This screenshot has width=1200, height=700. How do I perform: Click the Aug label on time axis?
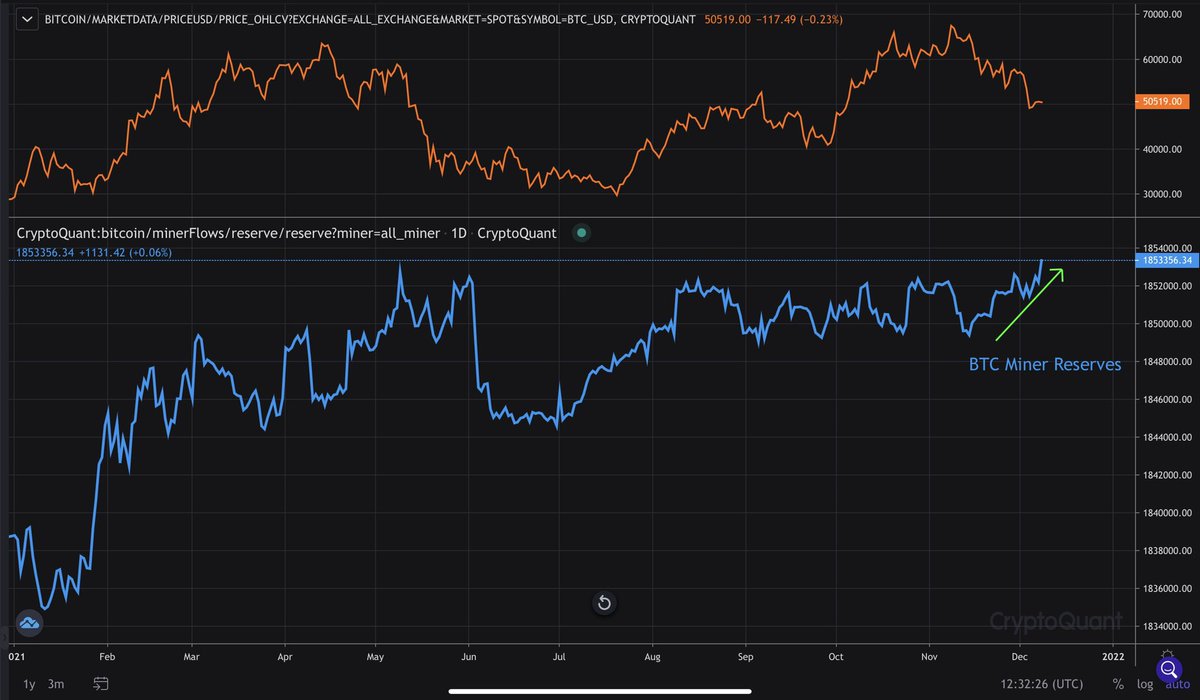coord(651,658)
